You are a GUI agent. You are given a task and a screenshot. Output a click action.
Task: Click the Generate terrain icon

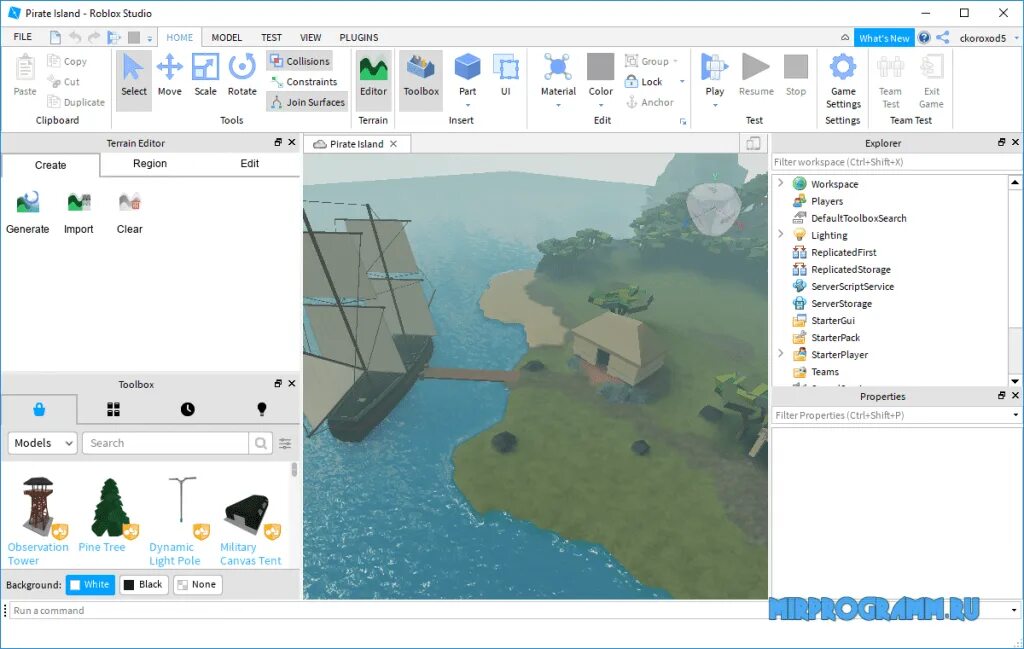click(x=27, y=212)
